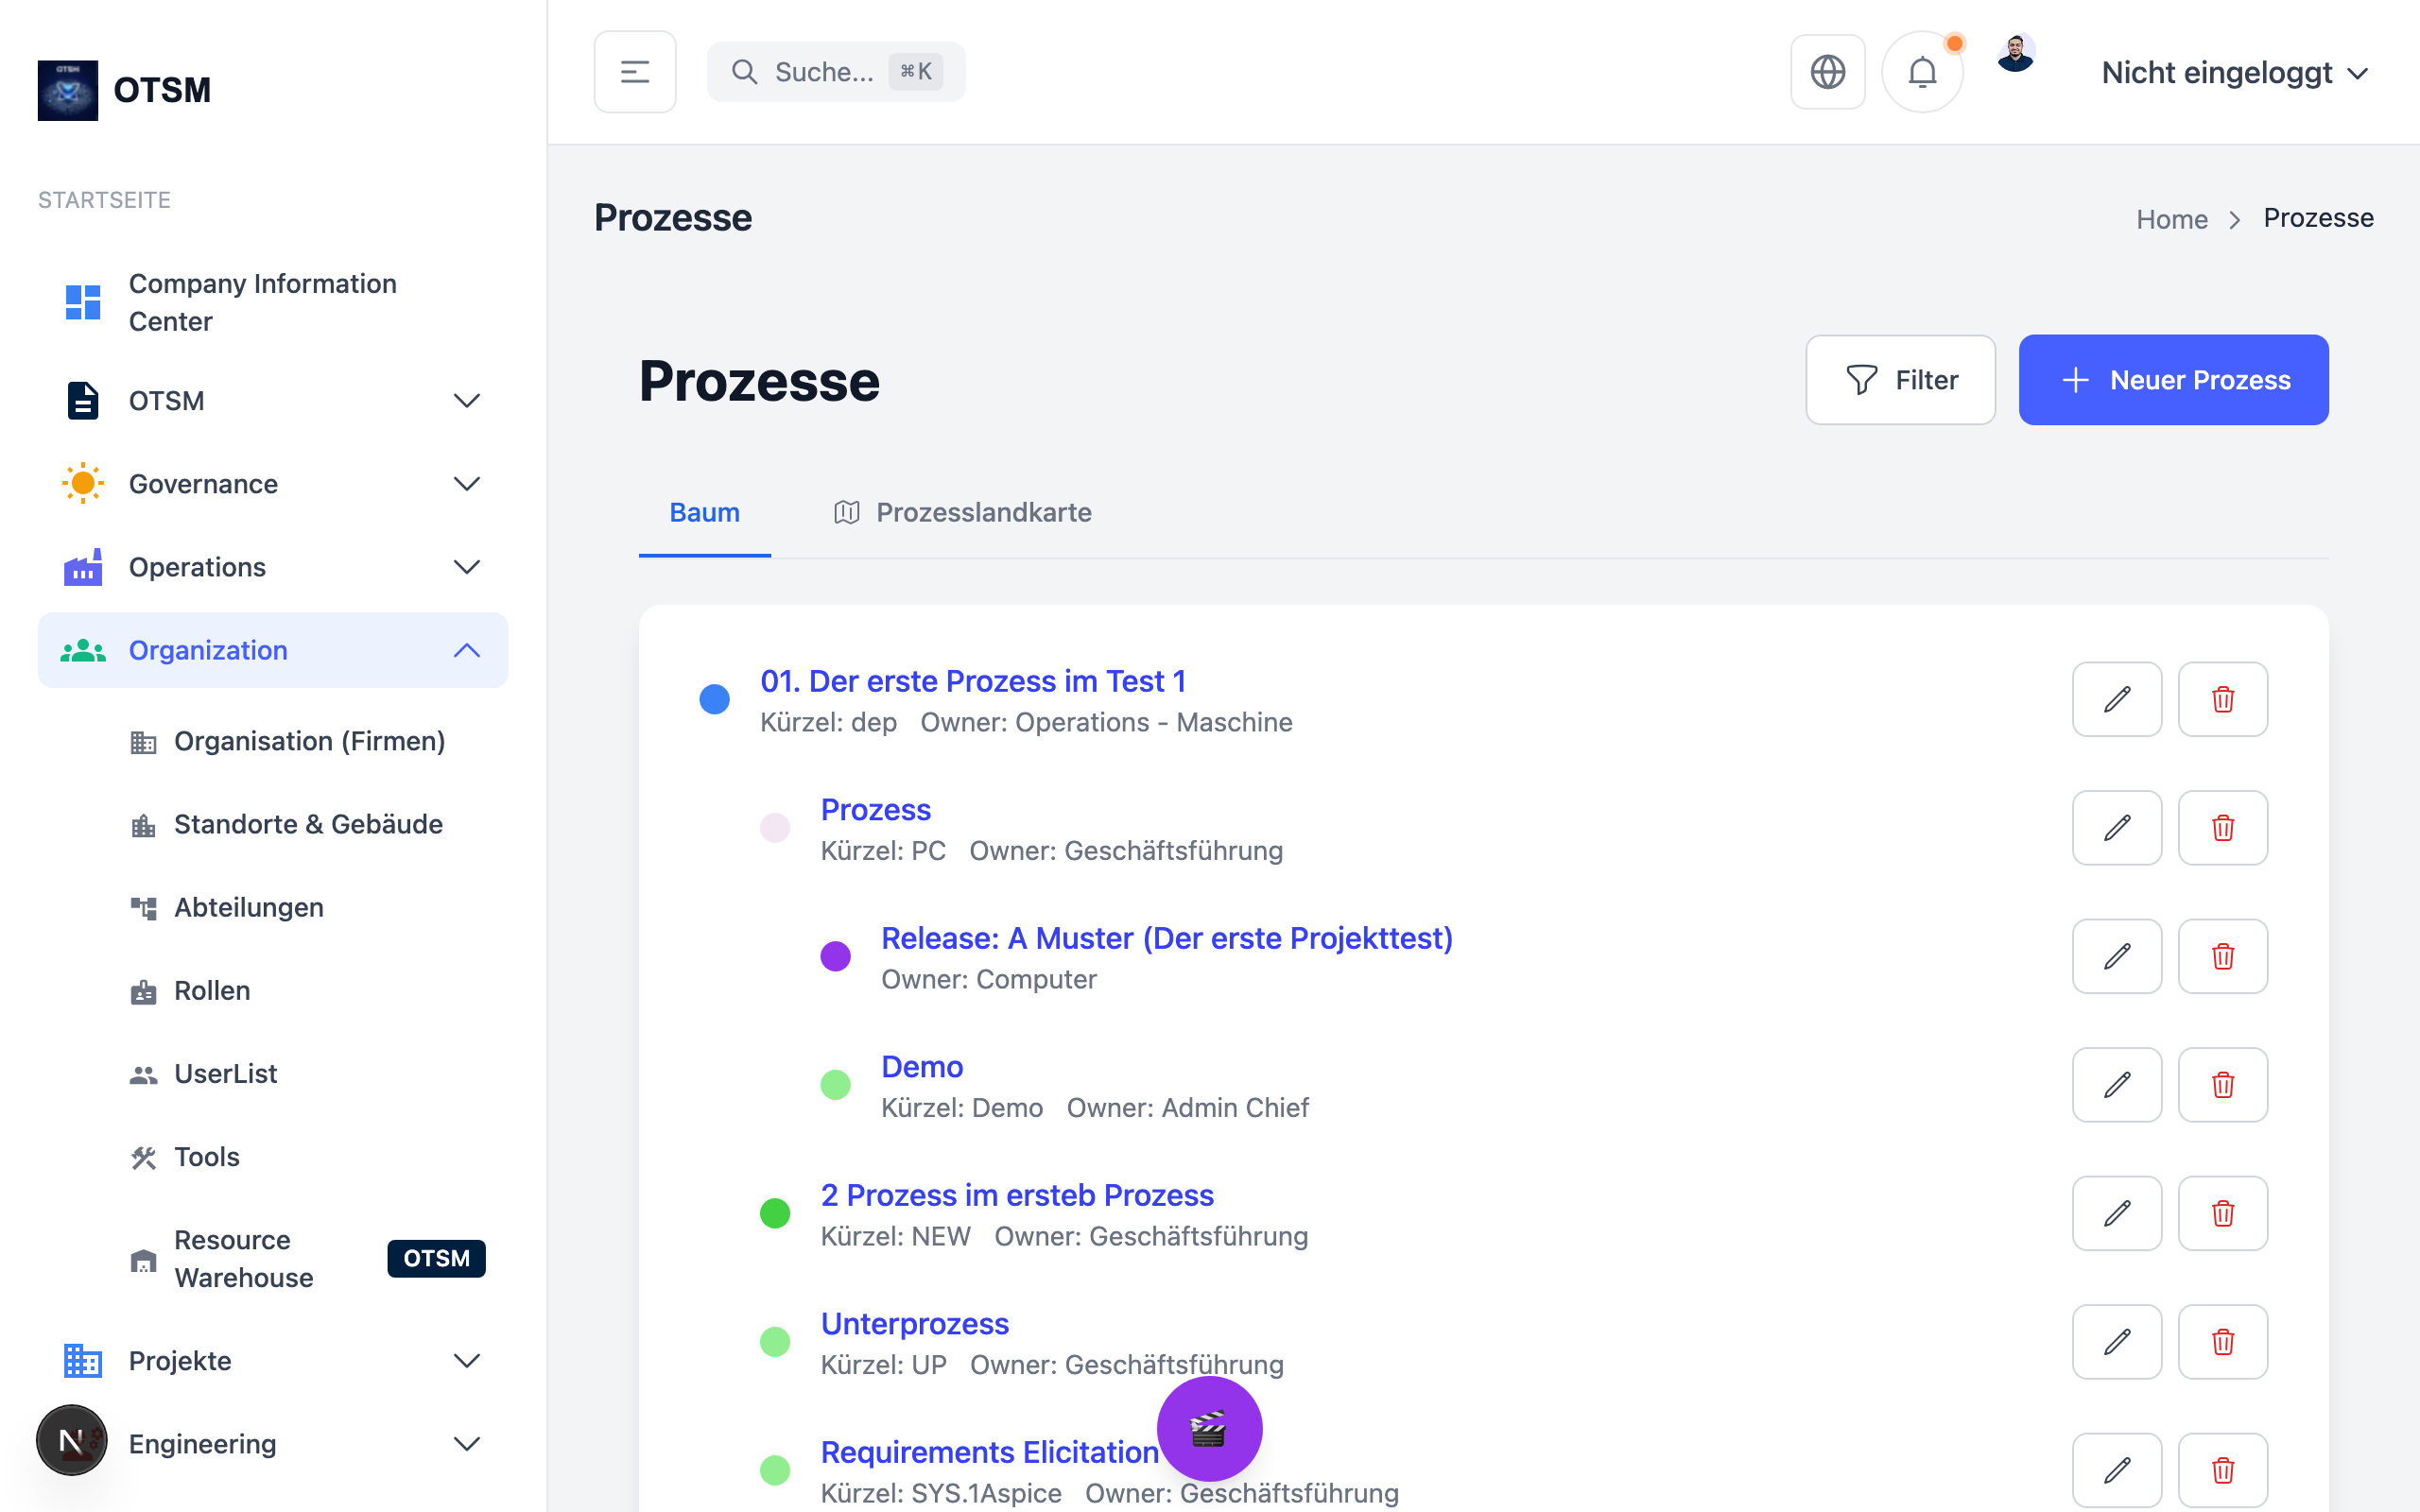Image resolution: width=2420 pixels, height=1512 pixels.
Task: Click edit pencil for Demo process
Action: (2116, 1085)
